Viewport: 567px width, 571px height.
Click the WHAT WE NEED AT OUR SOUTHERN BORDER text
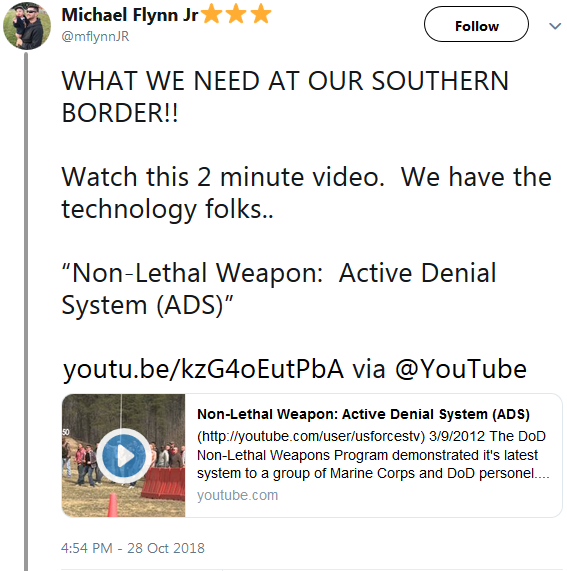(285, 97)
